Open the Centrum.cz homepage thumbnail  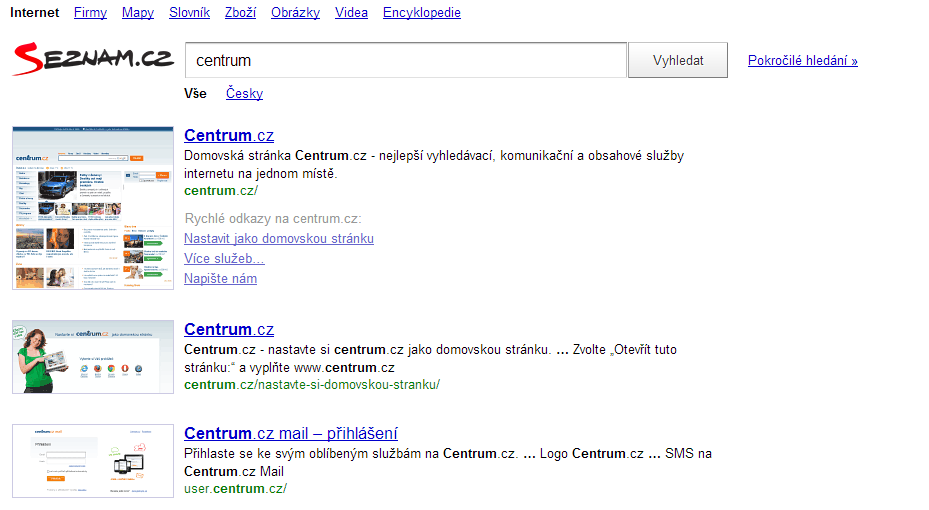pyautogui.click(x=93, y=208)
